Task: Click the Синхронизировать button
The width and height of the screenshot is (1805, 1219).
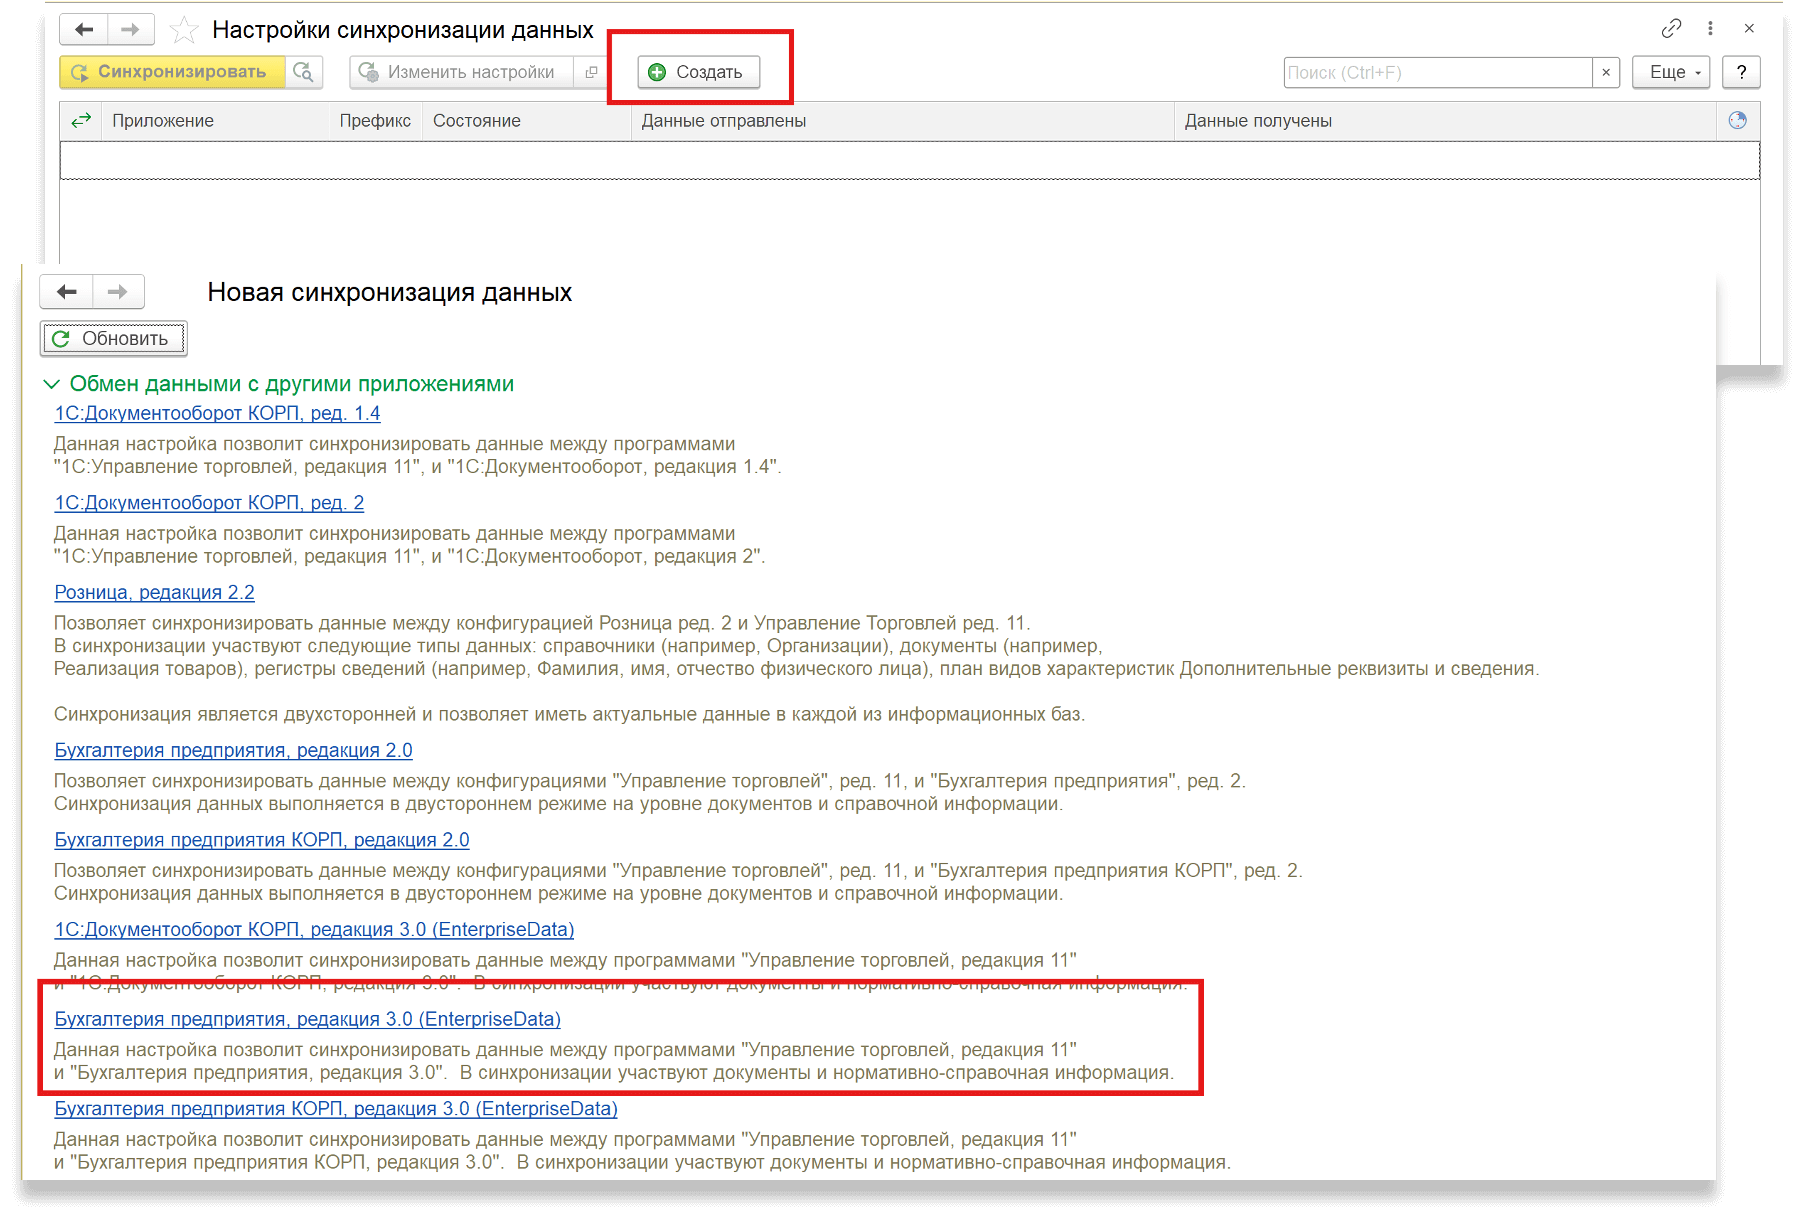Action: (x=172, y=72)
